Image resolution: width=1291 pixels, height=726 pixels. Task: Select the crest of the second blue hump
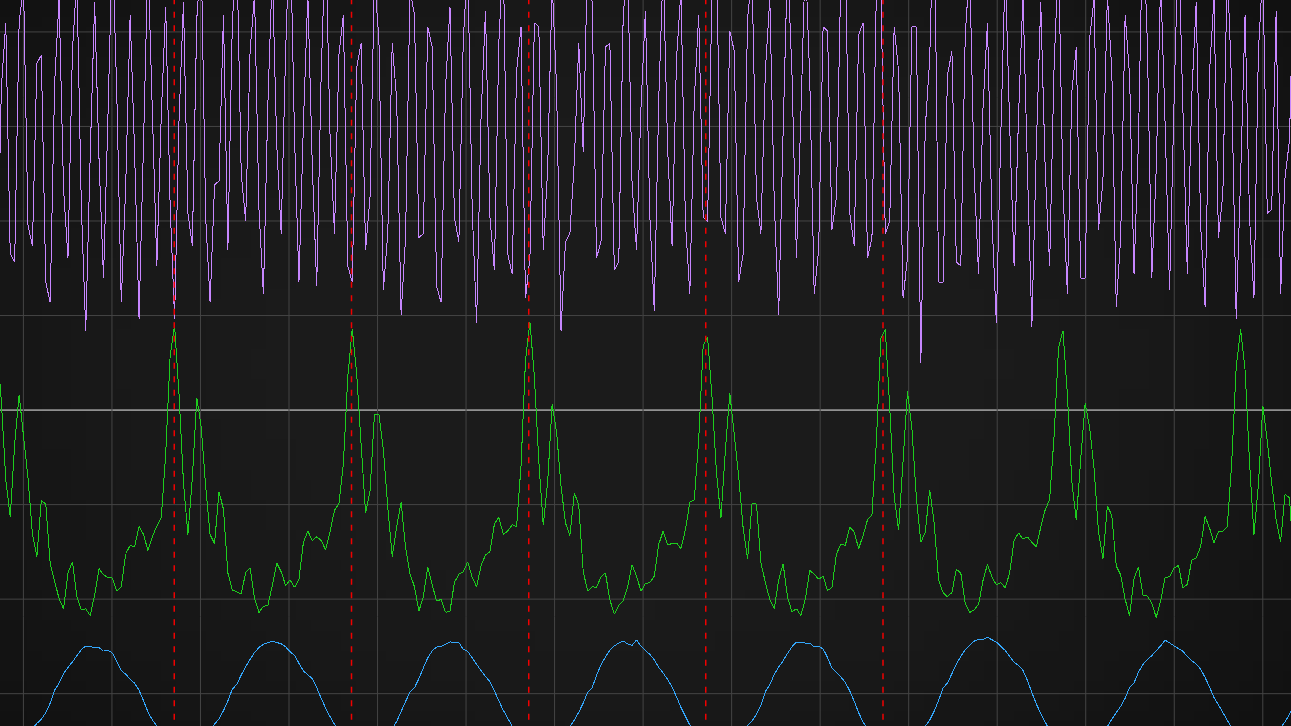tap(272, 642)
